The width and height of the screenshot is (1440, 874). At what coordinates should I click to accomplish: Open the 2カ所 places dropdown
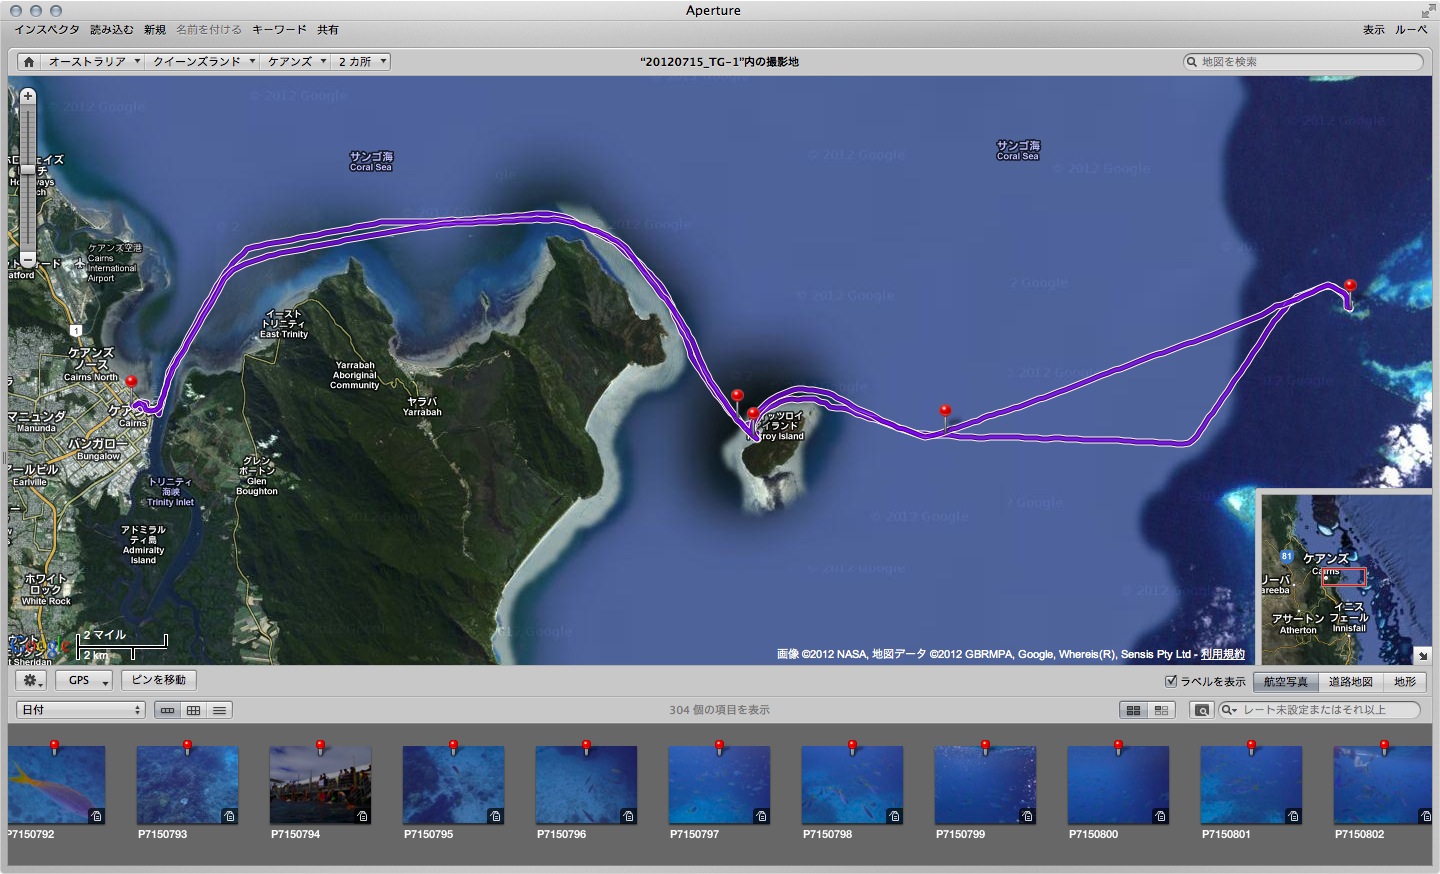coord(361,62)
